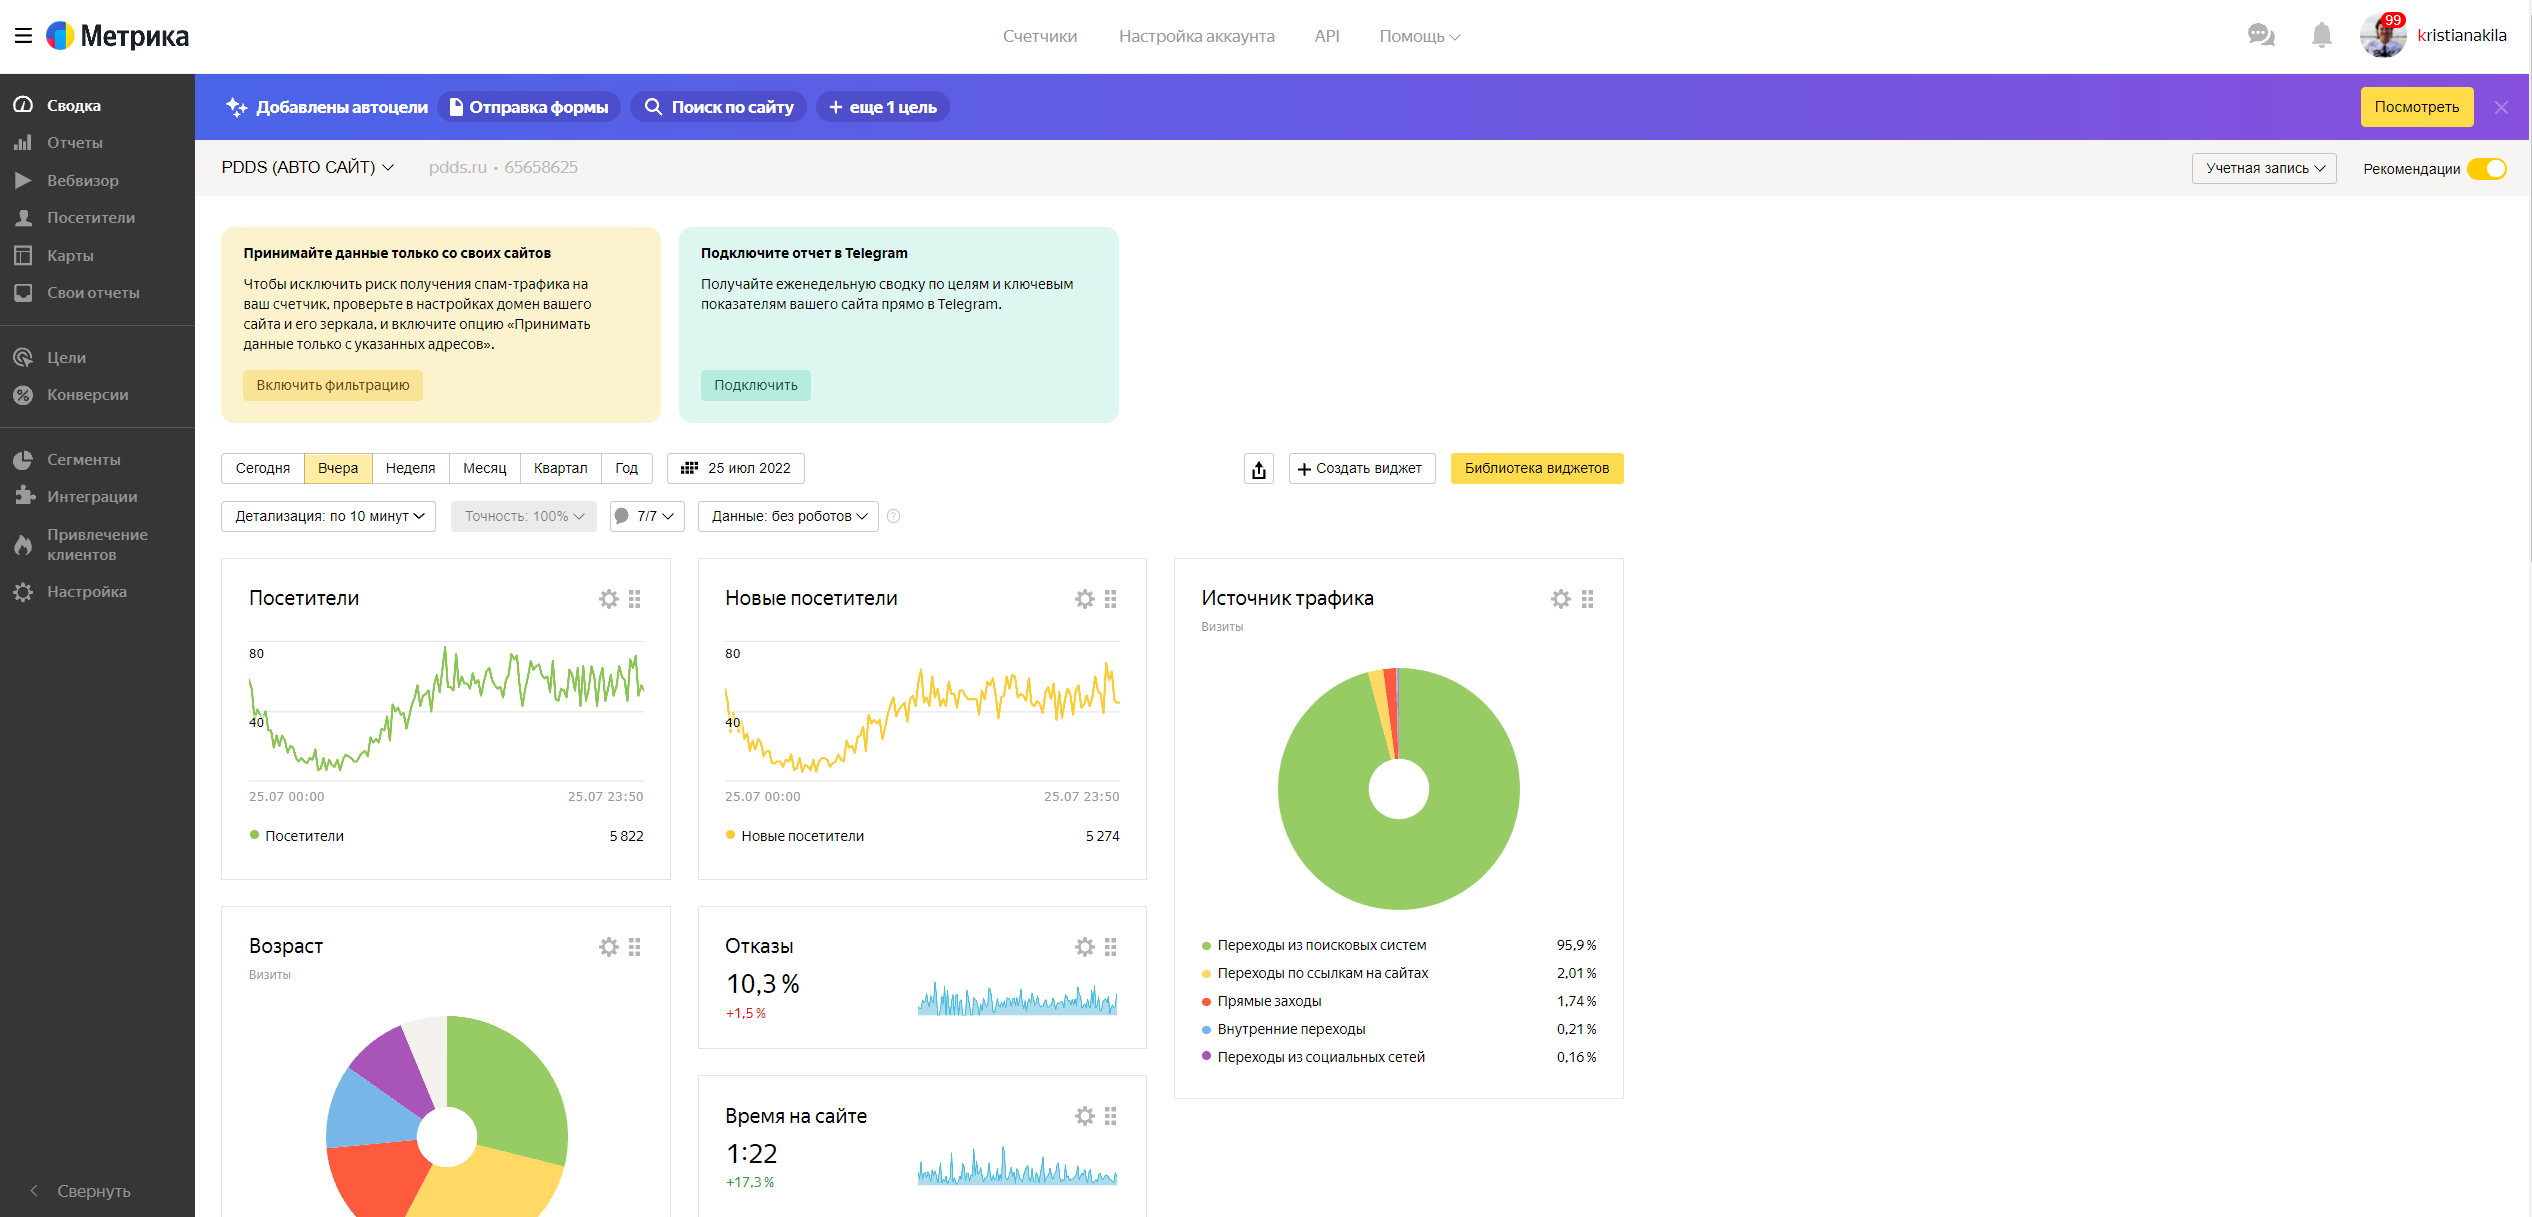2532x1217 pixels.
Task: Select the Неделя period option
Action: [410, 469]
